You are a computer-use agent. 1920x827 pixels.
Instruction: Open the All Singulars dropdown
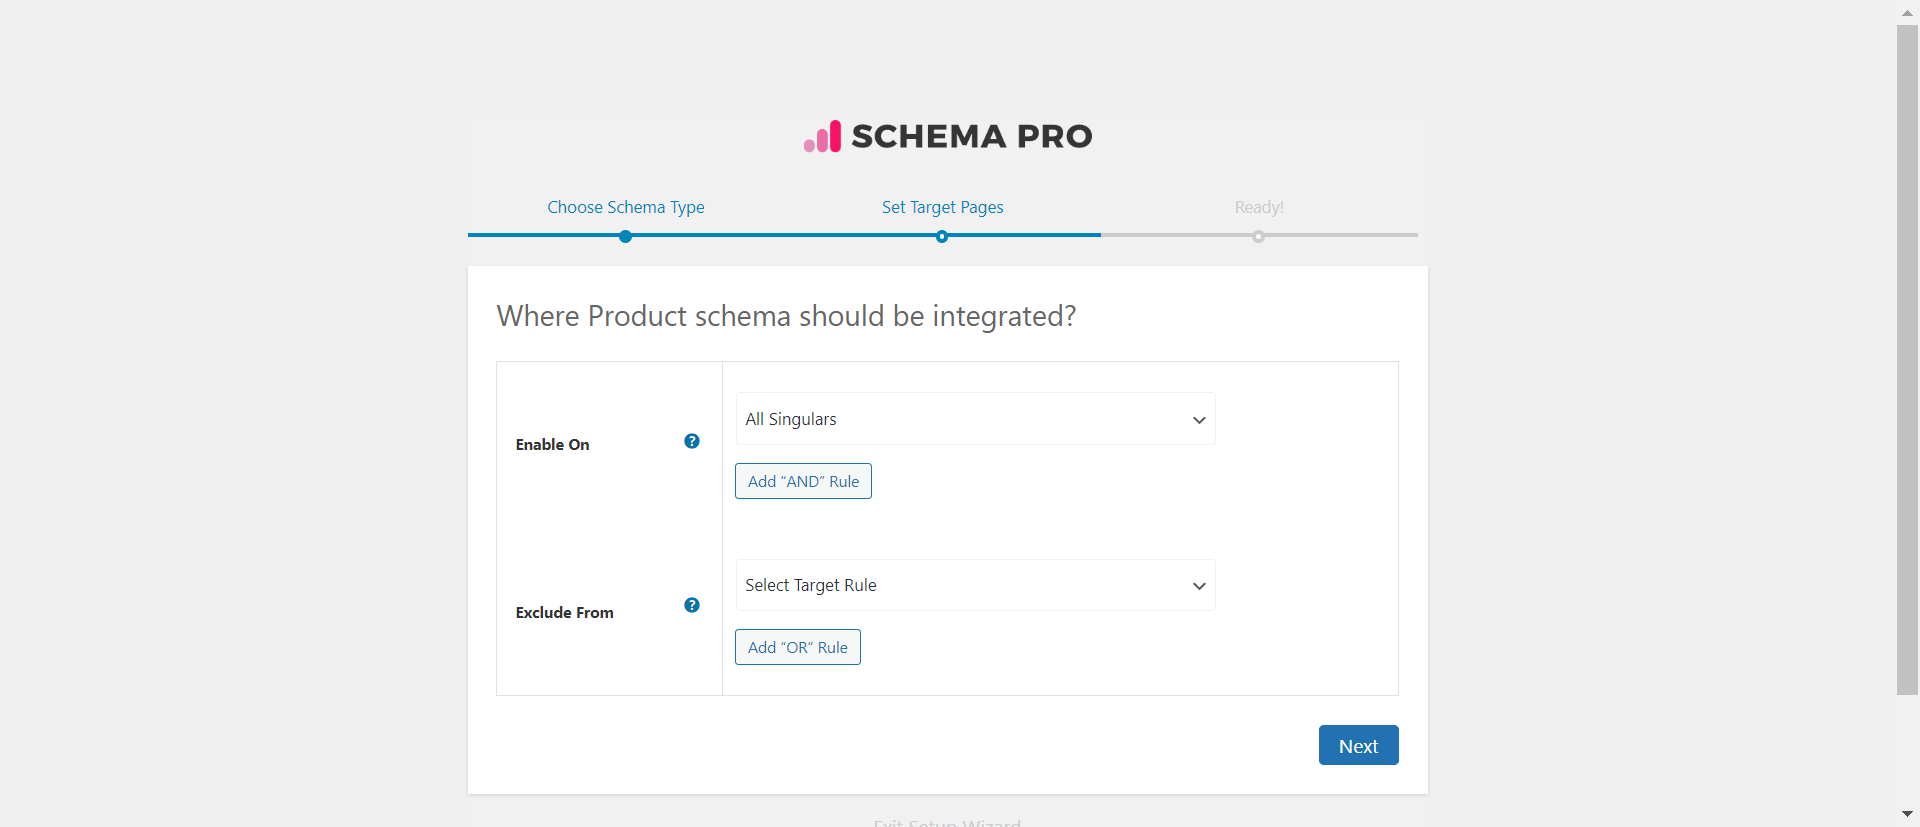pyautogui.click(x=975, y=419)
